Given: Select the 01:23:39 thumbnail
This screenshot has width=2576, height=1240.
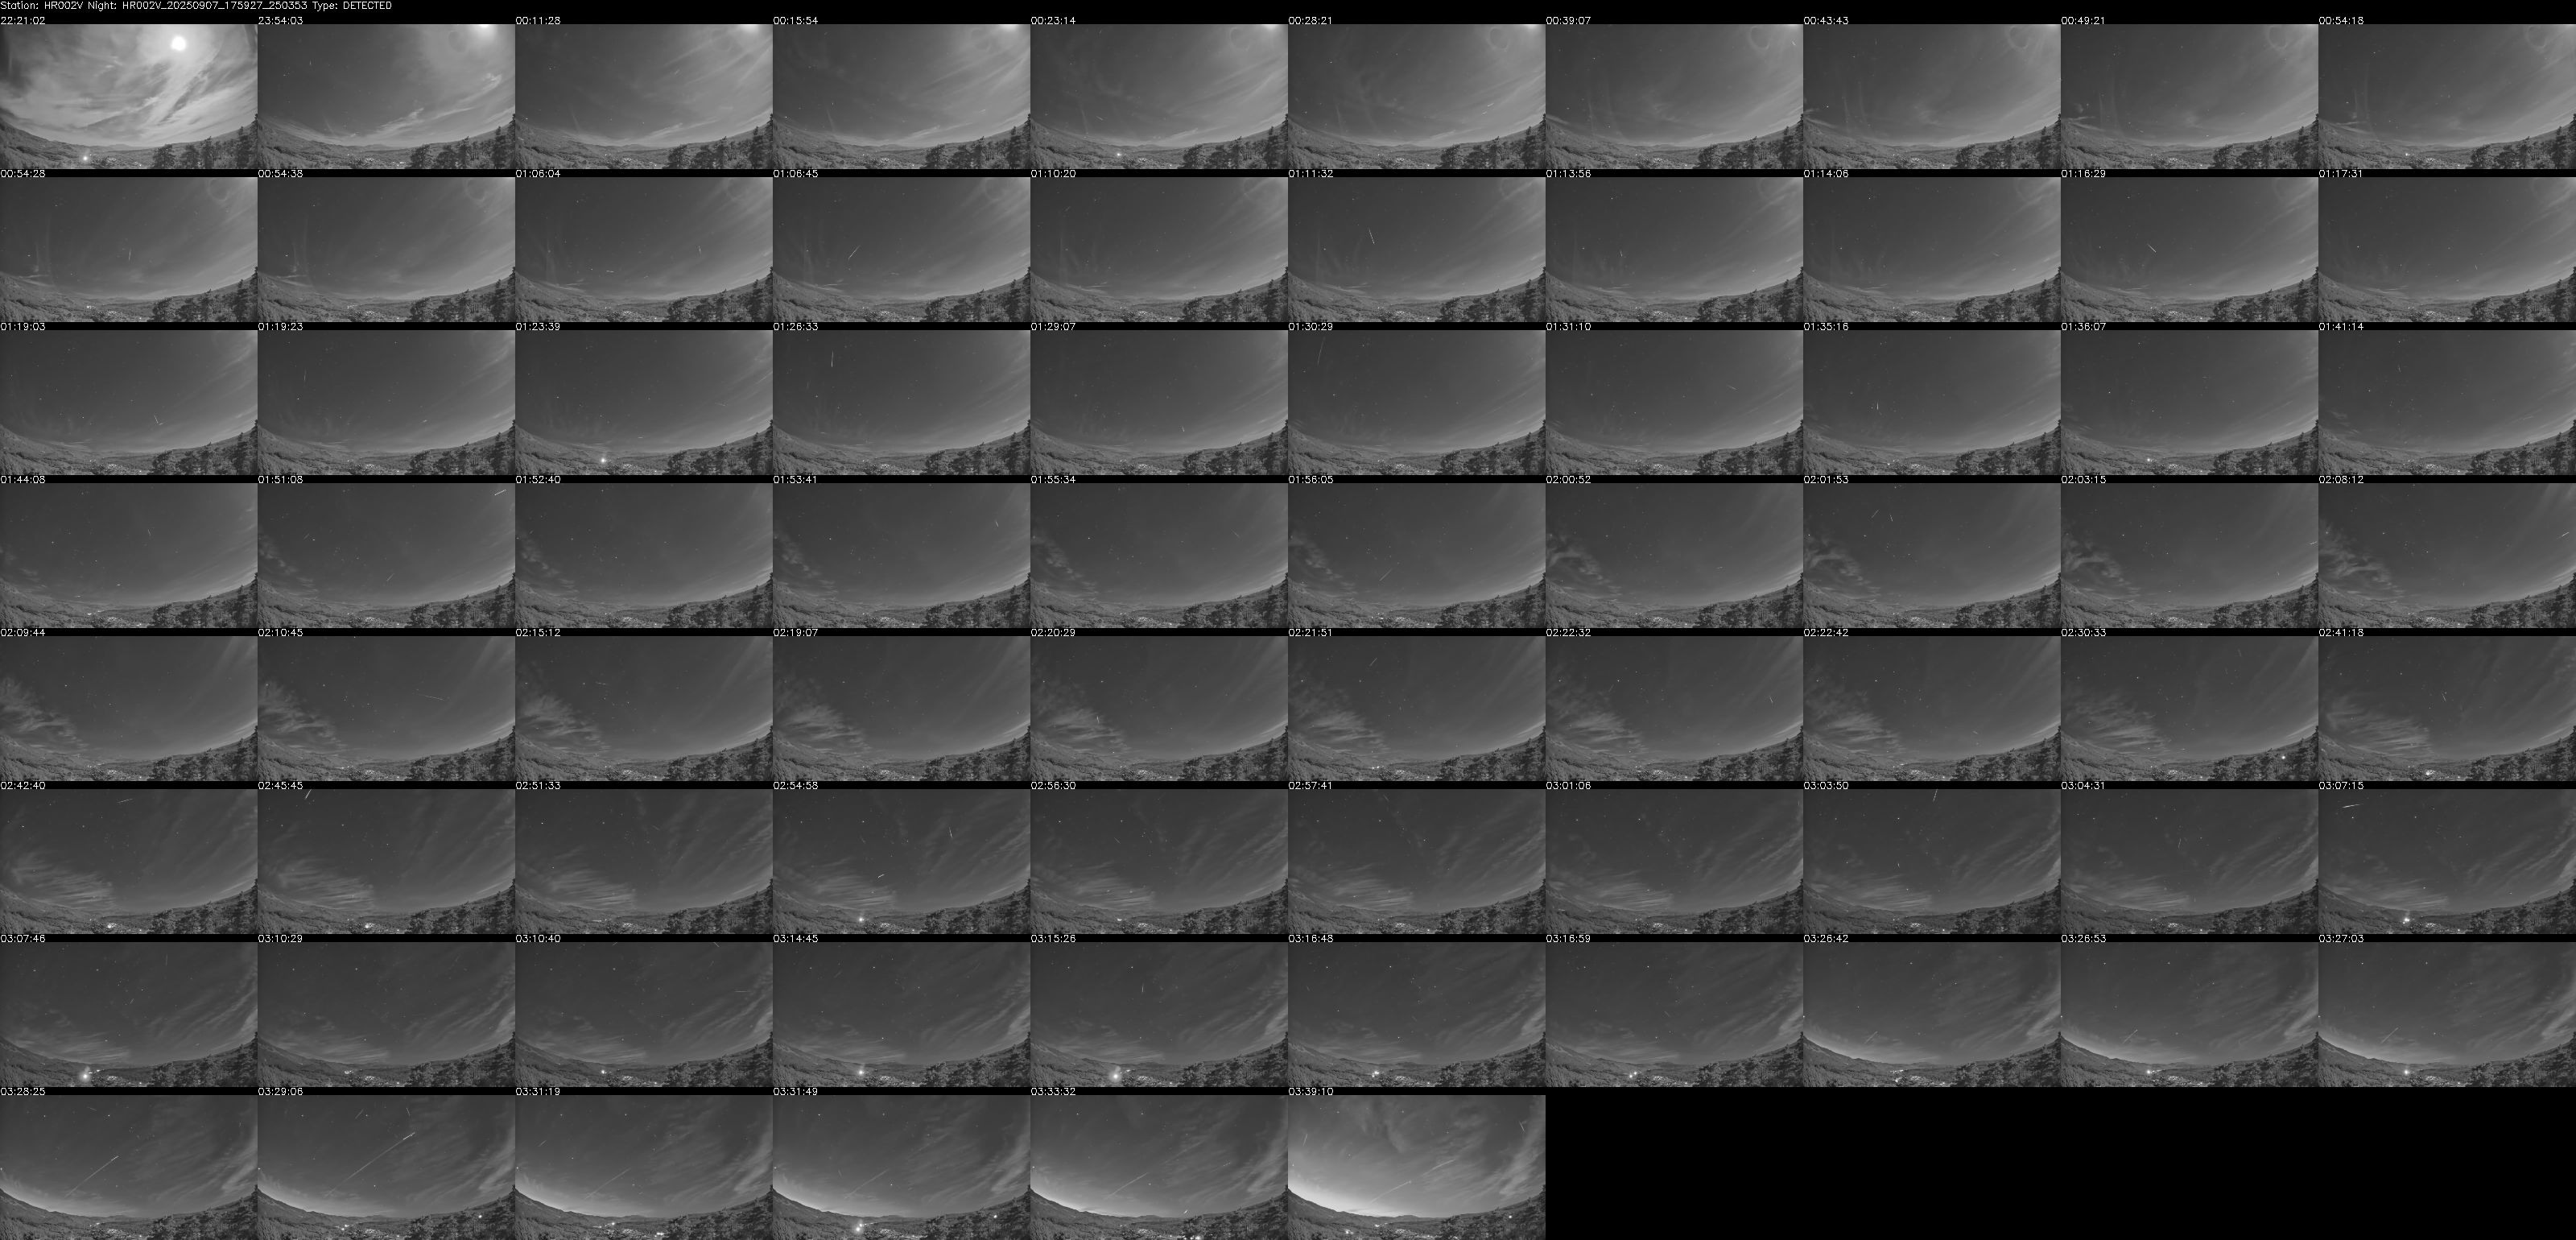Looking at the screenshot, I should click(644, 402).
